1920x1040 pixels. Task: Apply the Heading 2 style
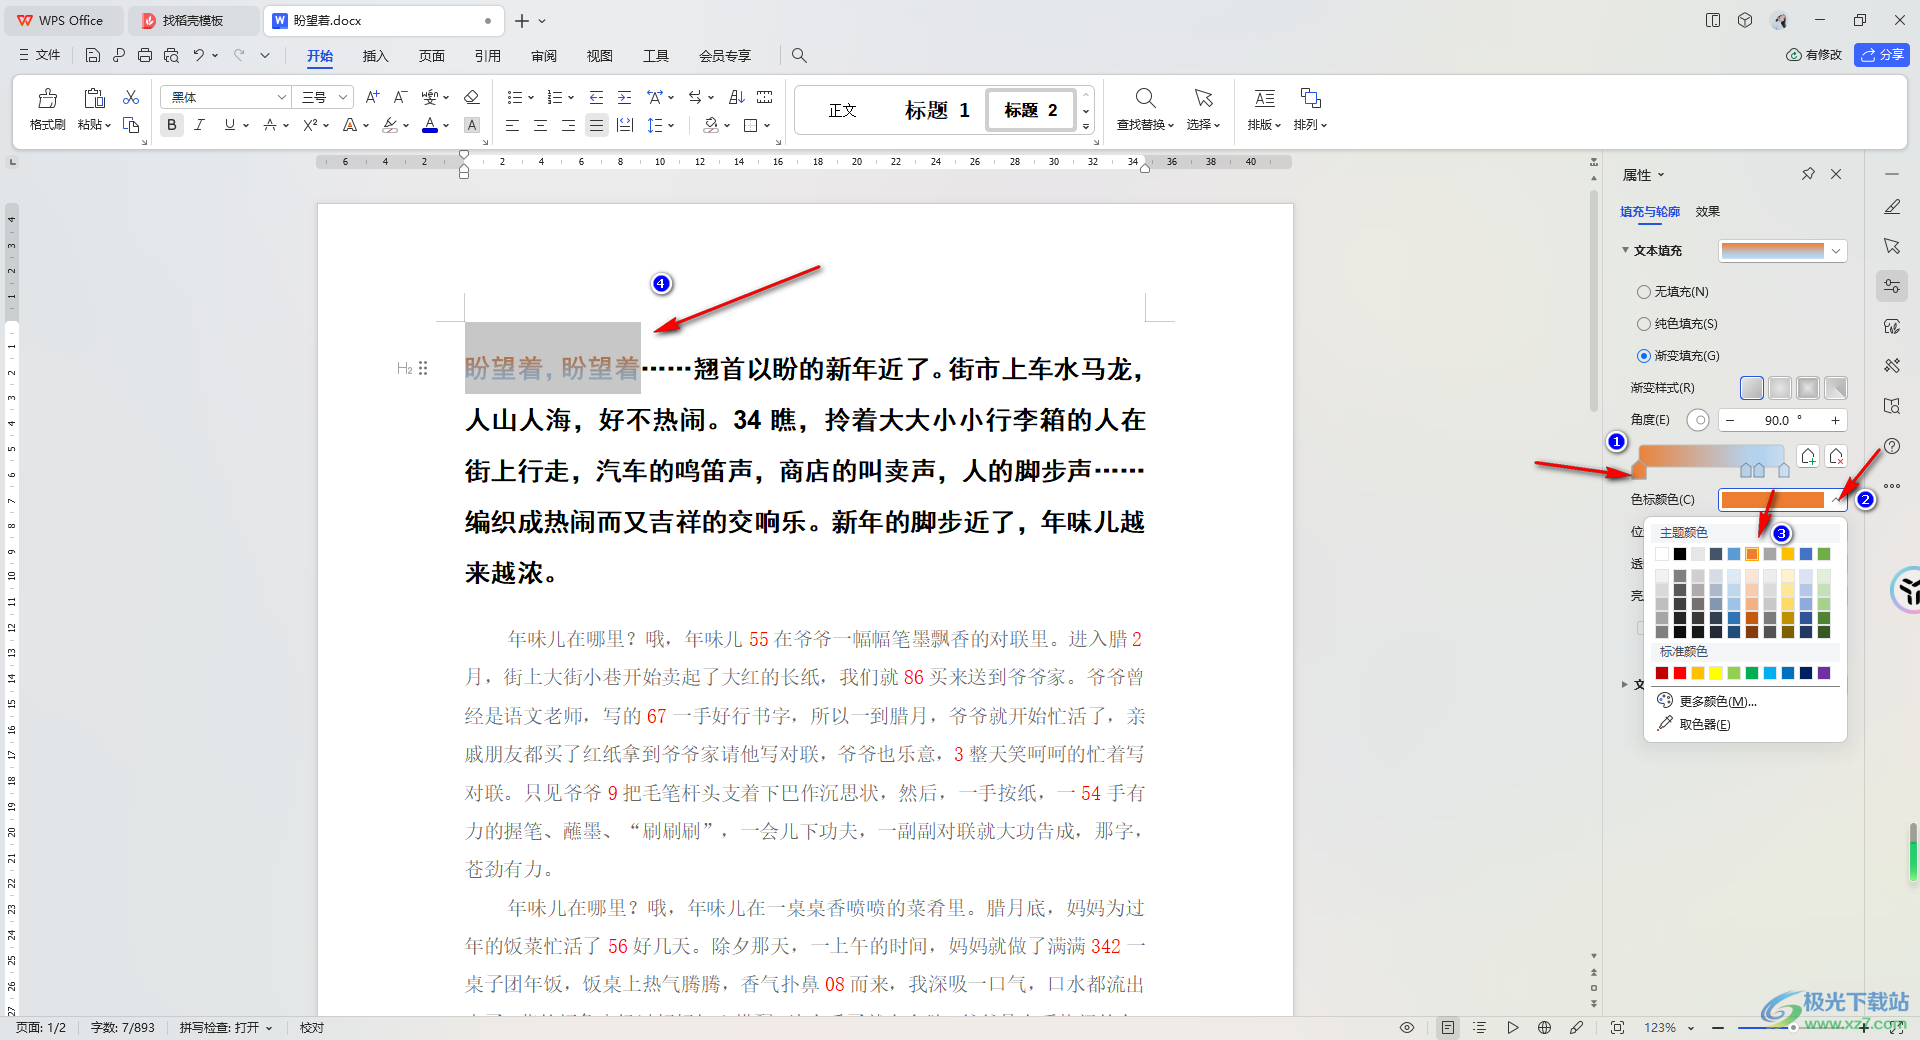click(x=1031, y=110)
